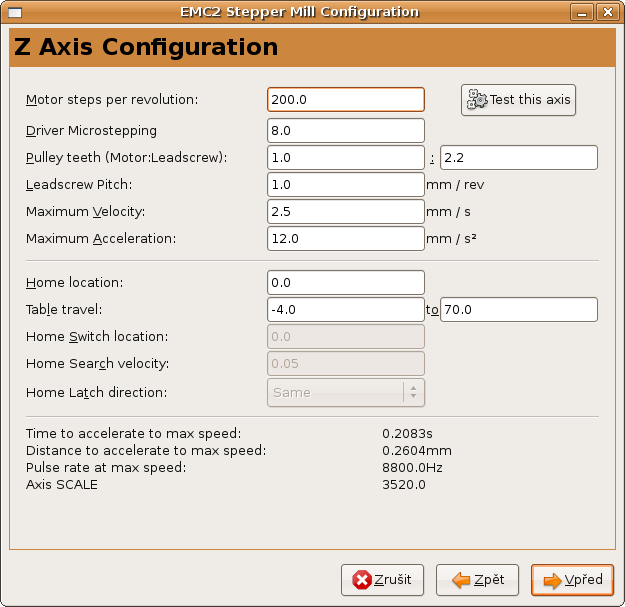The width and height of the screenshot is (625, 607).
Task: Close the EMC2 Stepper Mill Configuration window
Action: coord(612,12)
